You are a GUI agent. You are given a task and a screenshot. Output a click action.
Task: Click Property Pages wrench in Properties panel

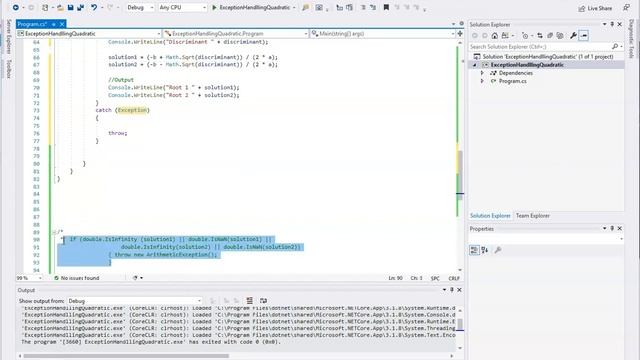click(x=498, y=250)
